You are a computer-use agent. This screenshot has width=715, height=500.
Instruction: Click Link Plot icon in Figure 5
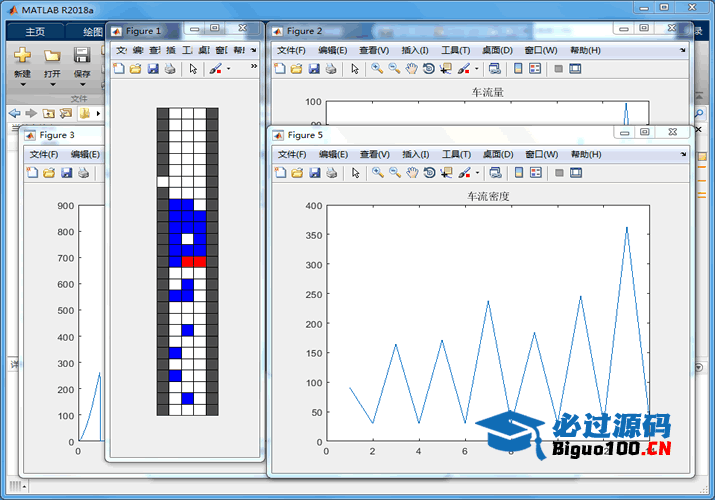click(x=496, y=173)
